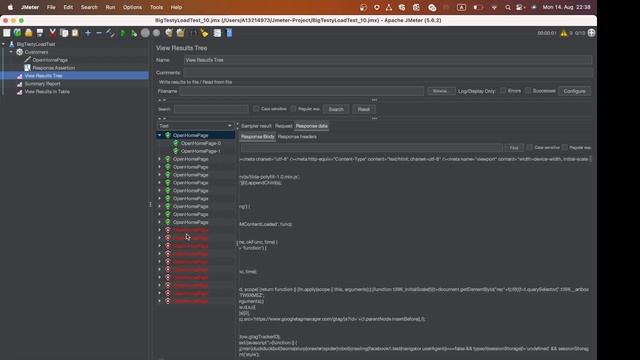Open the Text renderer dropdown
This screenshot has width=640, height=360.
click(x=195, y=126)
